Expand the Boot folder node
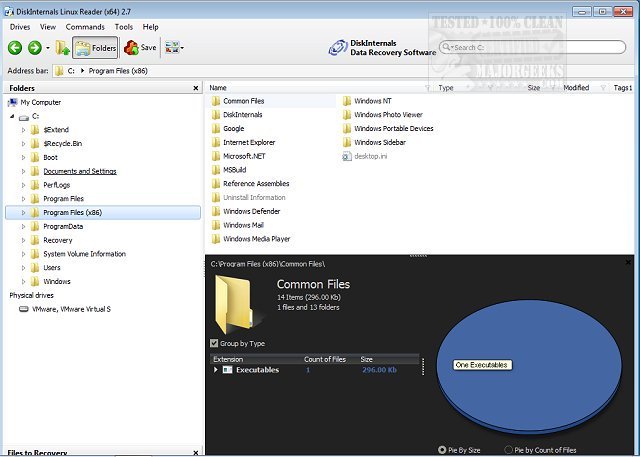This screenshot has width=640, height=457. coord(23,158)
